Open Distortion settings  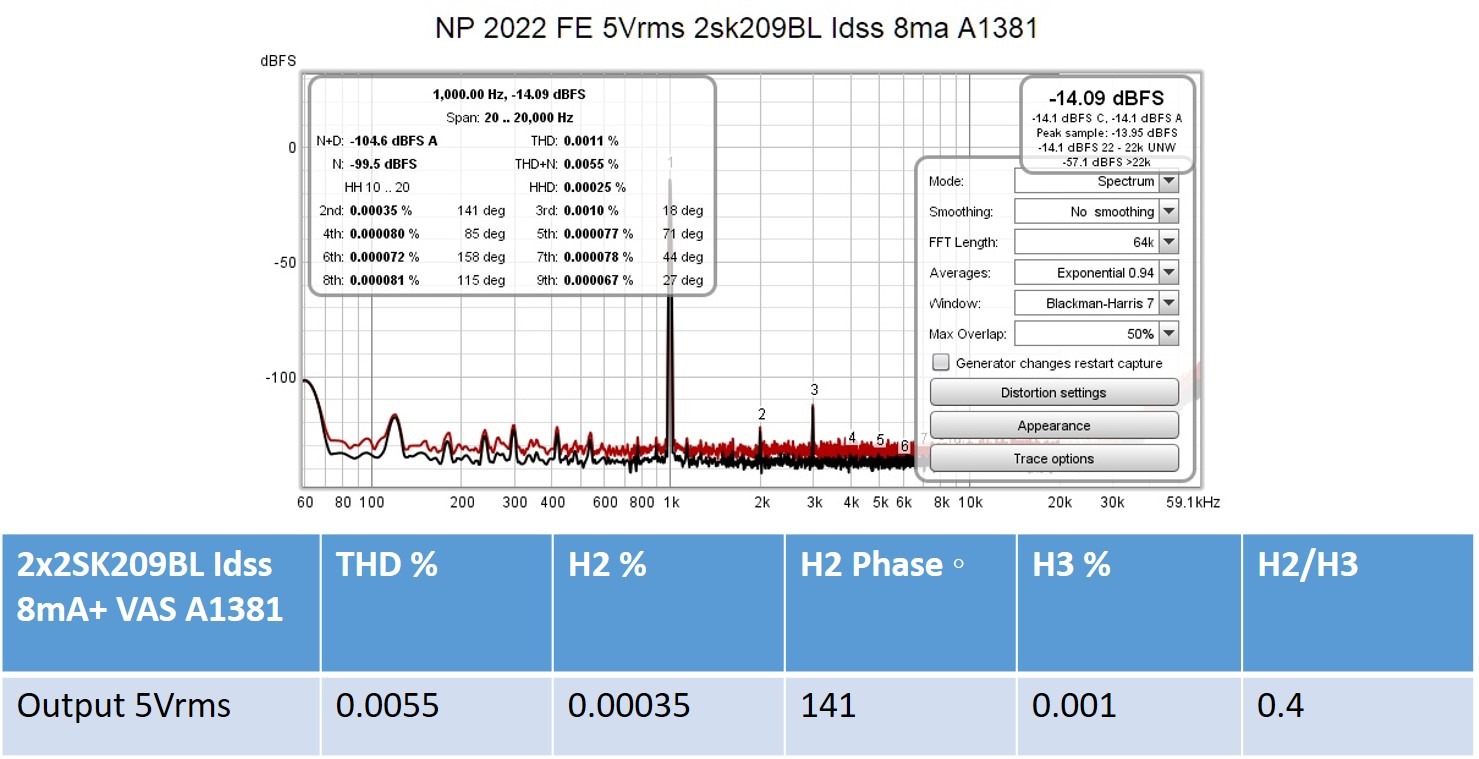(1054, 392)
